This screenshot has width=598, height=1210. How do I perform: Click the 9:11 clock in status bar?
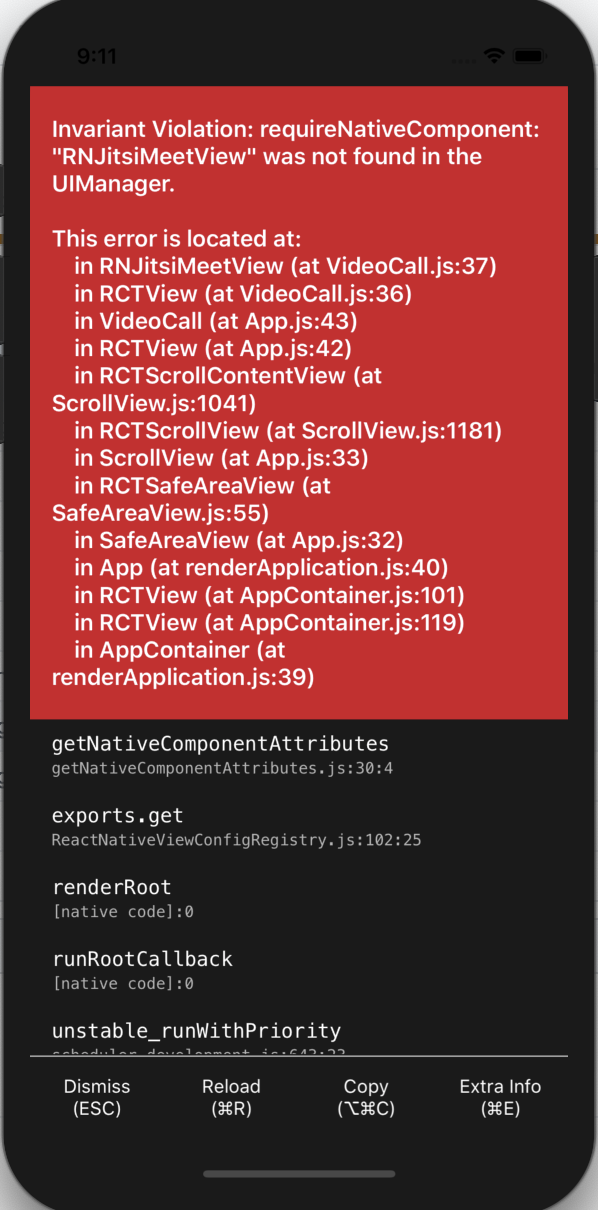(99, 57)
